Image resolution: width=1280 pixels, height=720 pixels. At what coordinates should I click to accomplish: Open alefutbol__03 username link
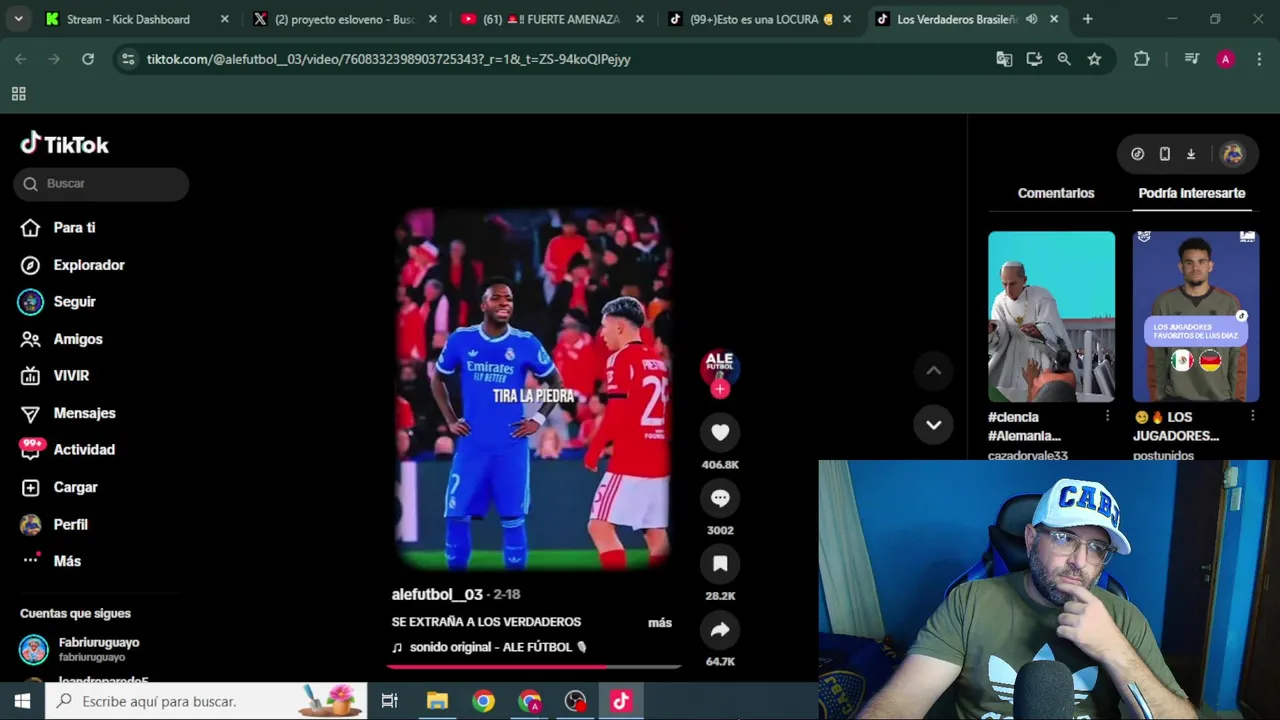(437, 594)
